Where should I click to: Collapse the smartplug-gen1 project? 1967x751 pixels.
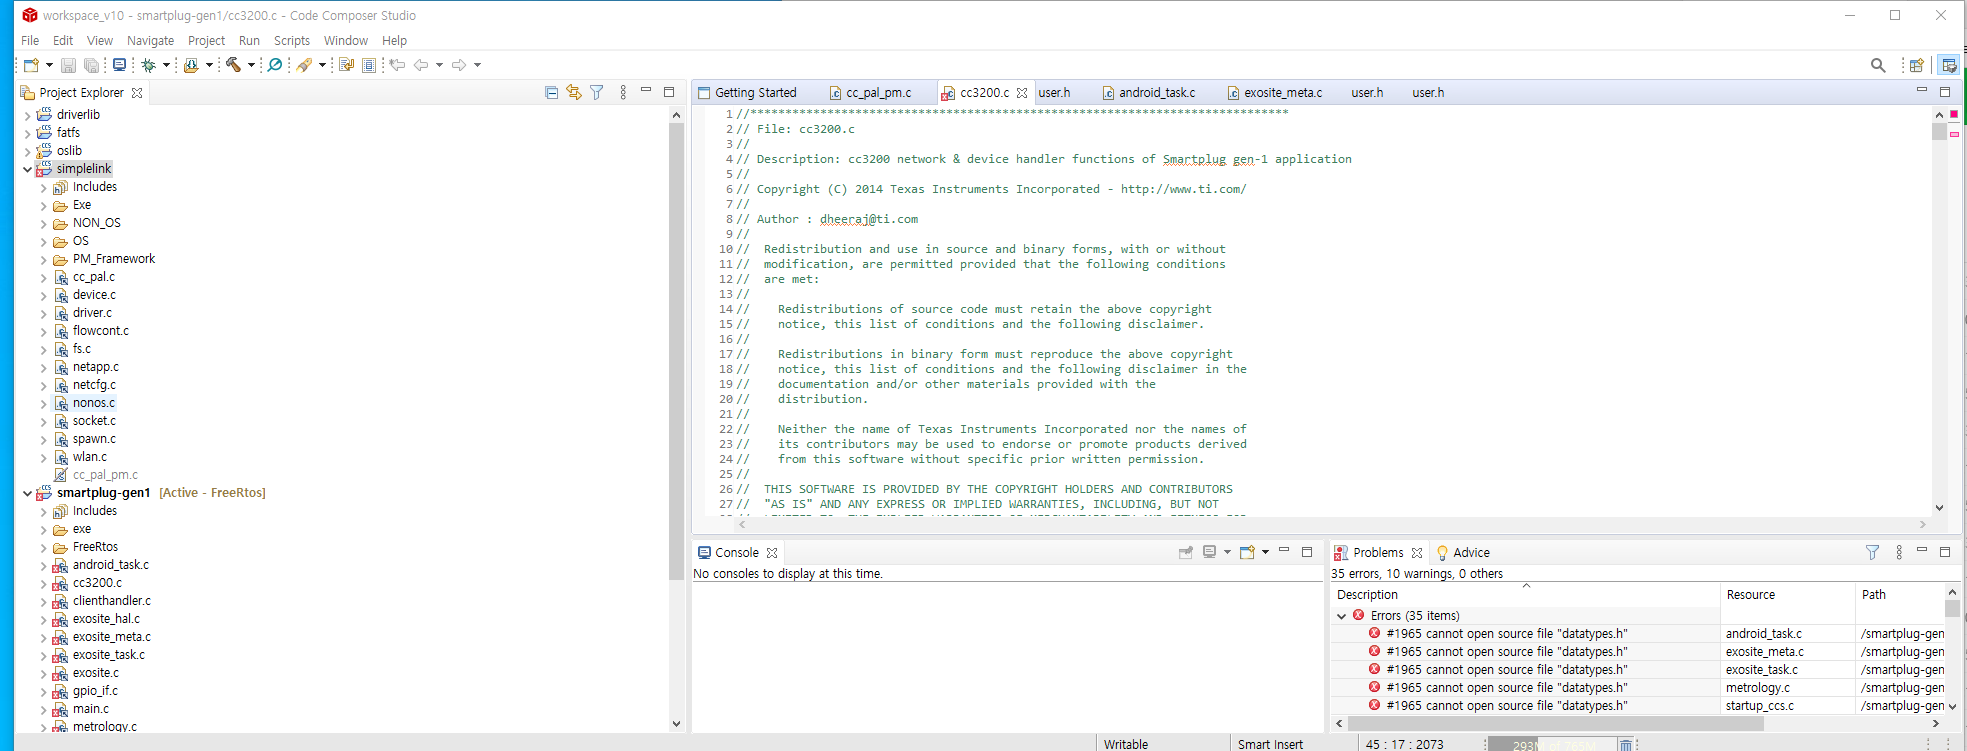click(x=27, y=493)
